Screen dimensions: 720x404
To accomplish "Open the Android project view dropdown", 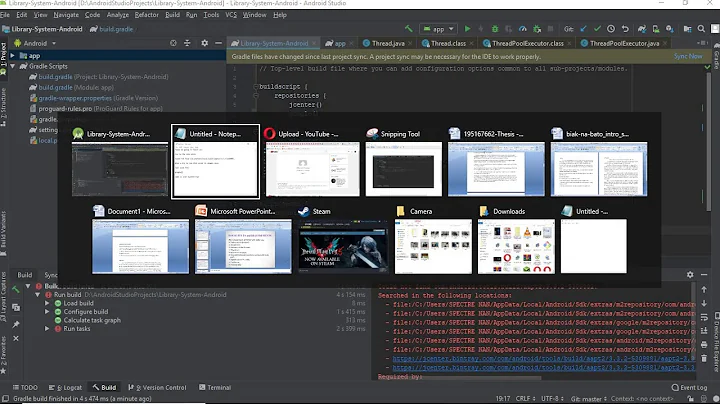I will (x=38, y=44).
